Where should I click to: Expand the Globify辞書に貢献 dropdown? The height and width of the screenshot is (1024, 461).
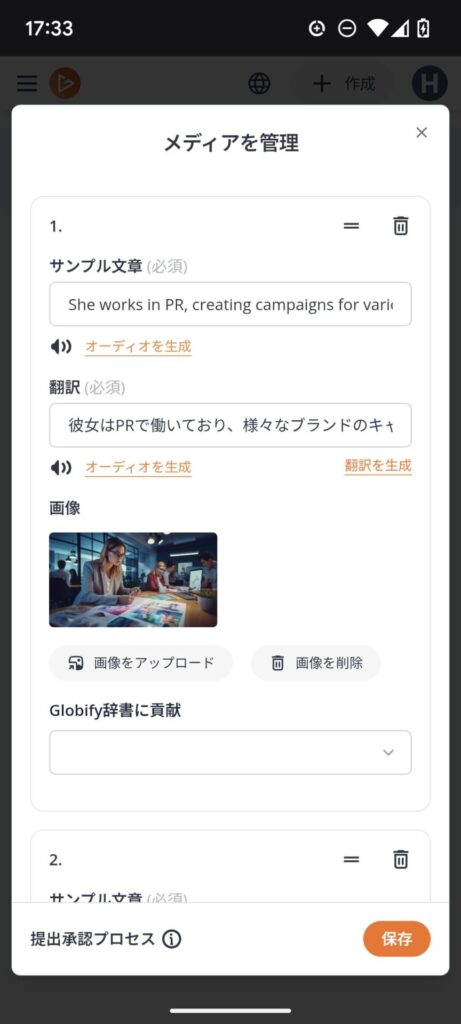pos(230,752)
